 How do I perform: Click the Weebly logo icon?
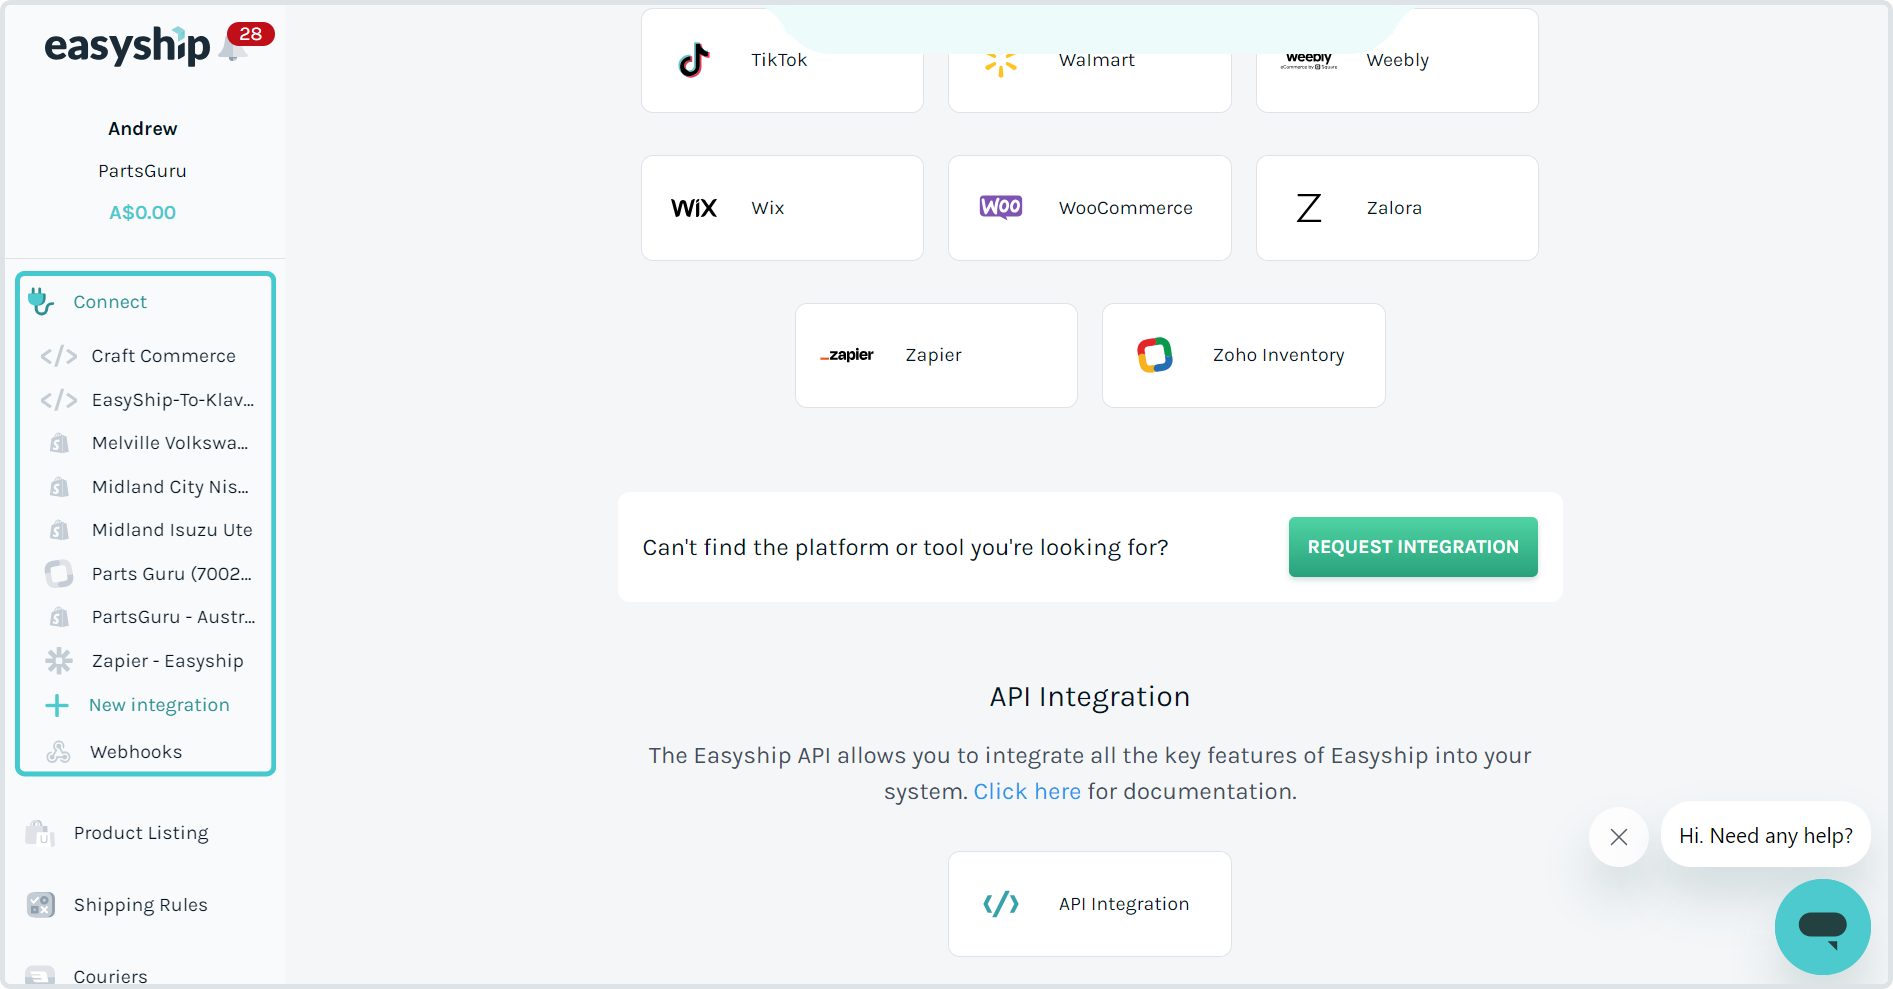click(1309, 60)
